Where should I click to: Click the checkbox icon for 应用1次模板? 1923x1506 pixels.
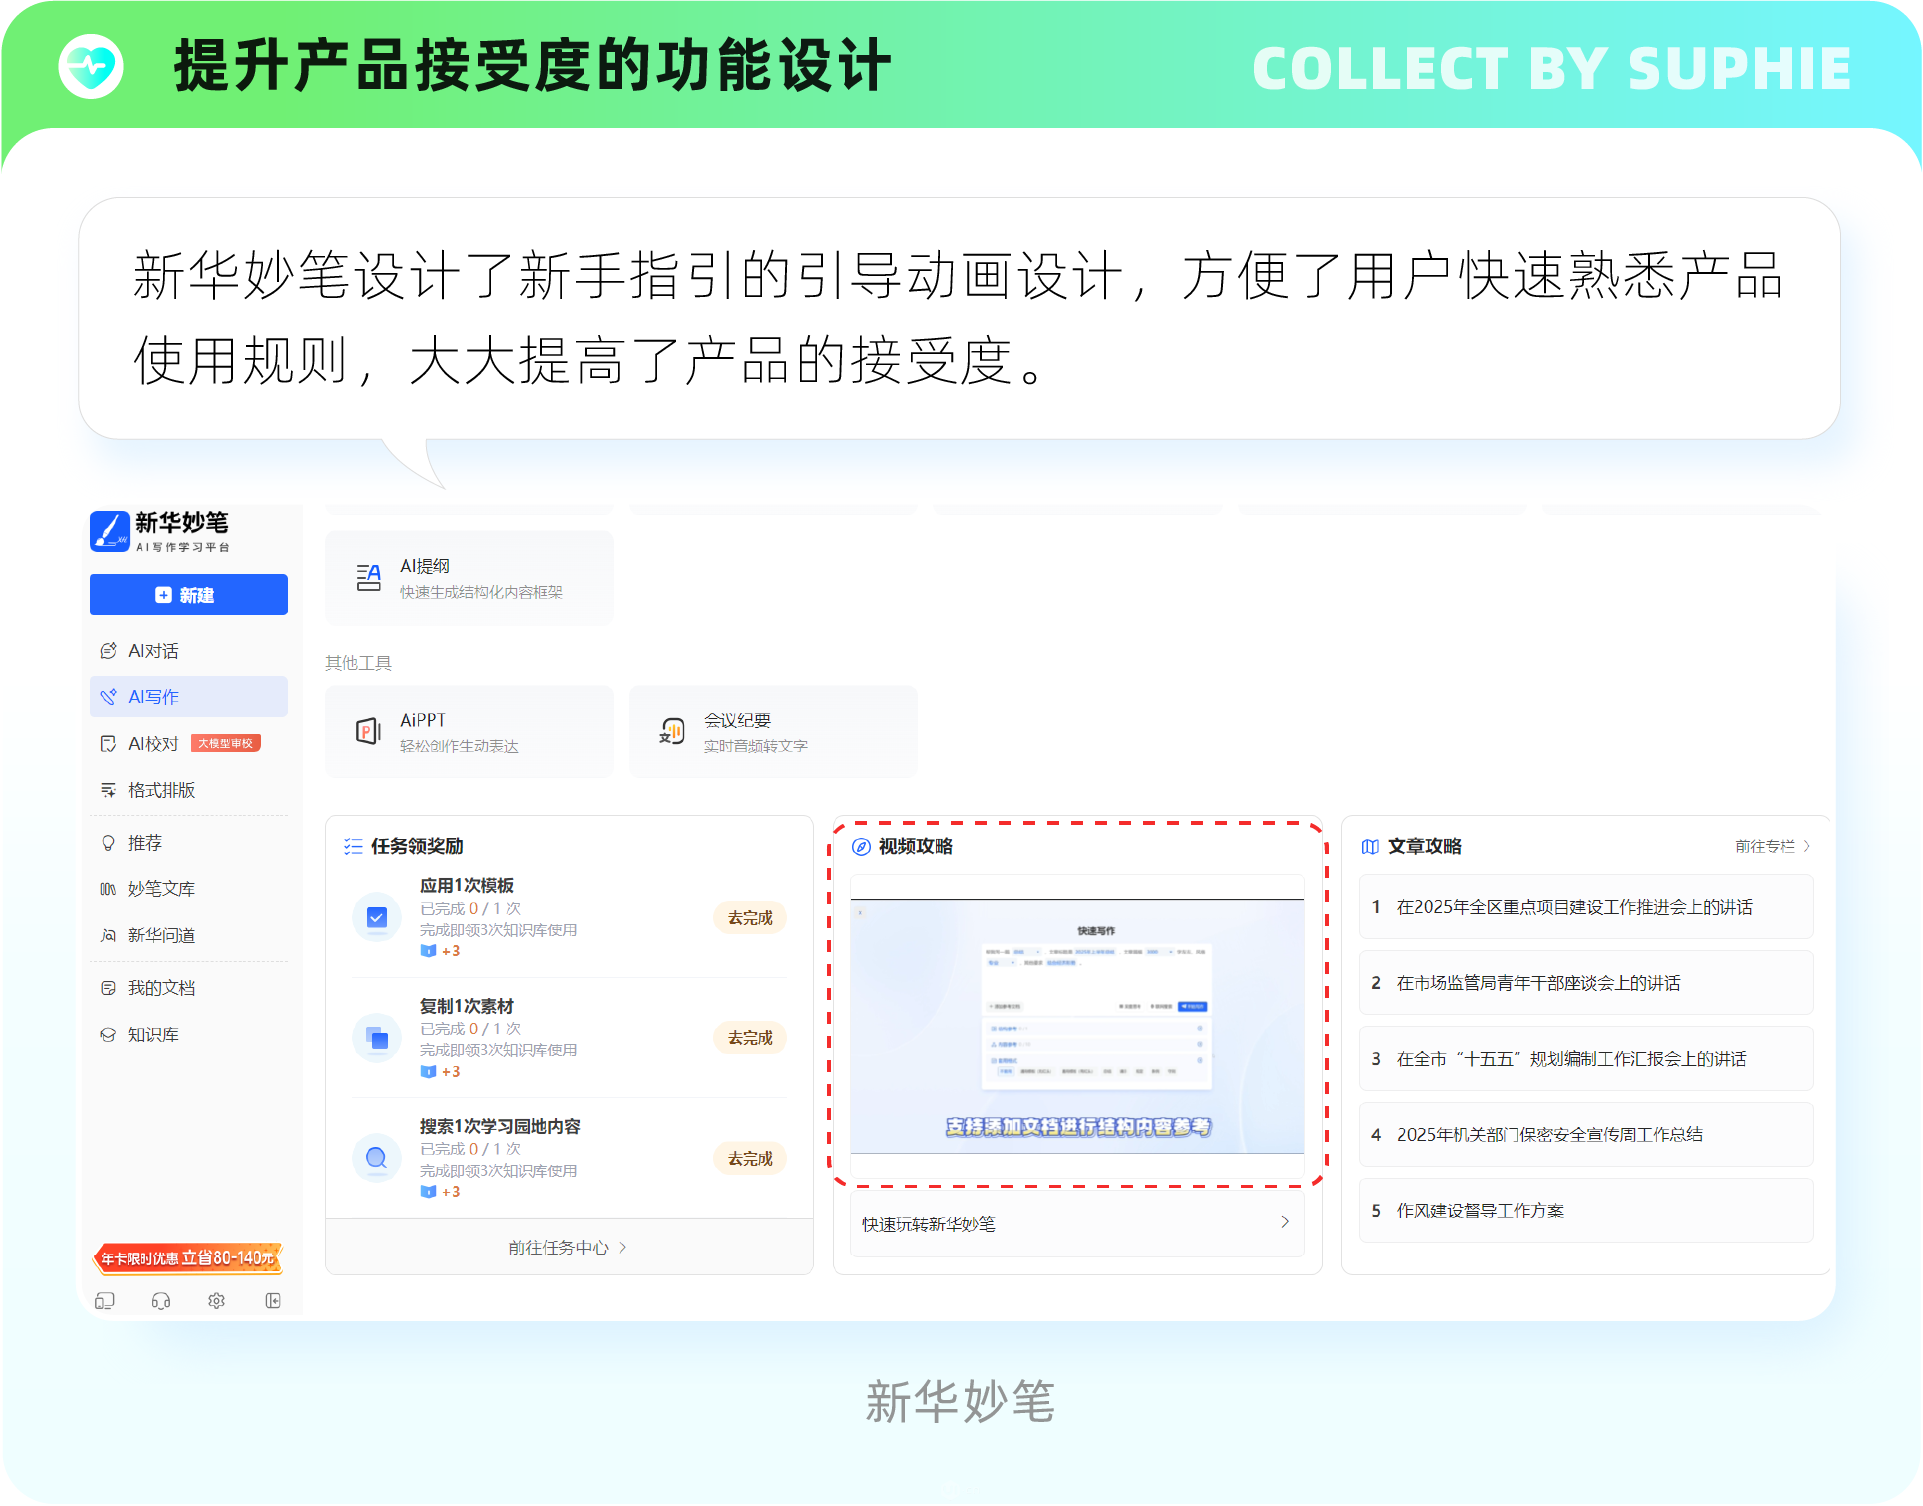[377, 917]
